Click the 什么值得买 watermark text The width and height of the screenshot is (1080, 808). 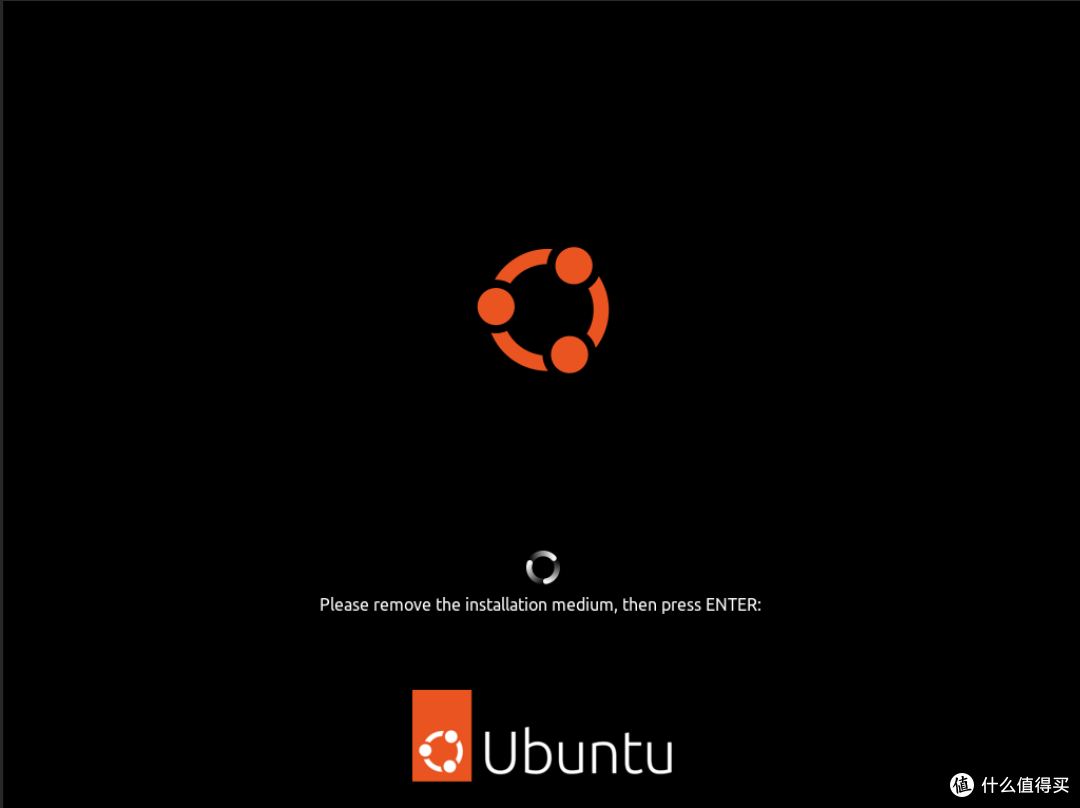(x=1025, y=785)
